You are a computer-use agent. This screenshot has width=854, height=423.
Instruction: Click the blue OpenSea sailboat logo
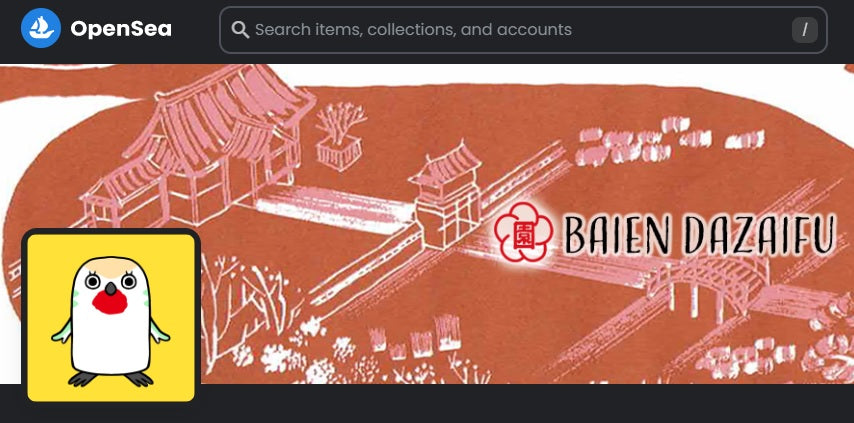coord(41,28)
